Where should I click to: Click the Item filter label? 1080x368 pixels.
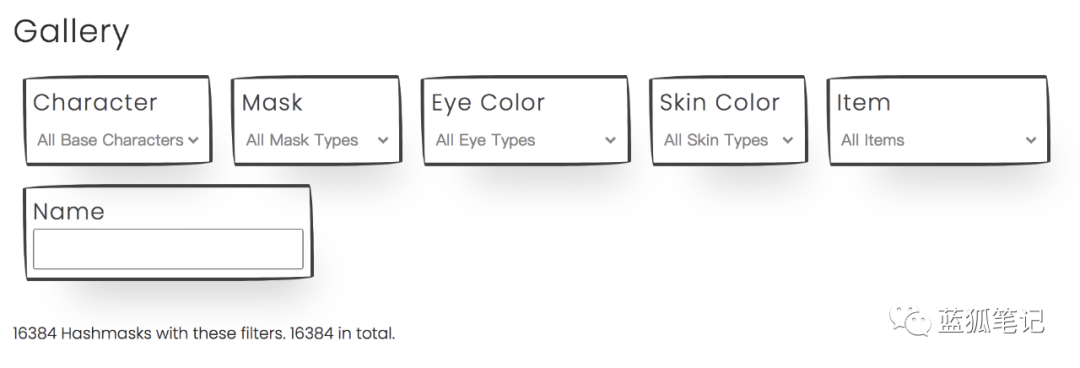[864, 102]
